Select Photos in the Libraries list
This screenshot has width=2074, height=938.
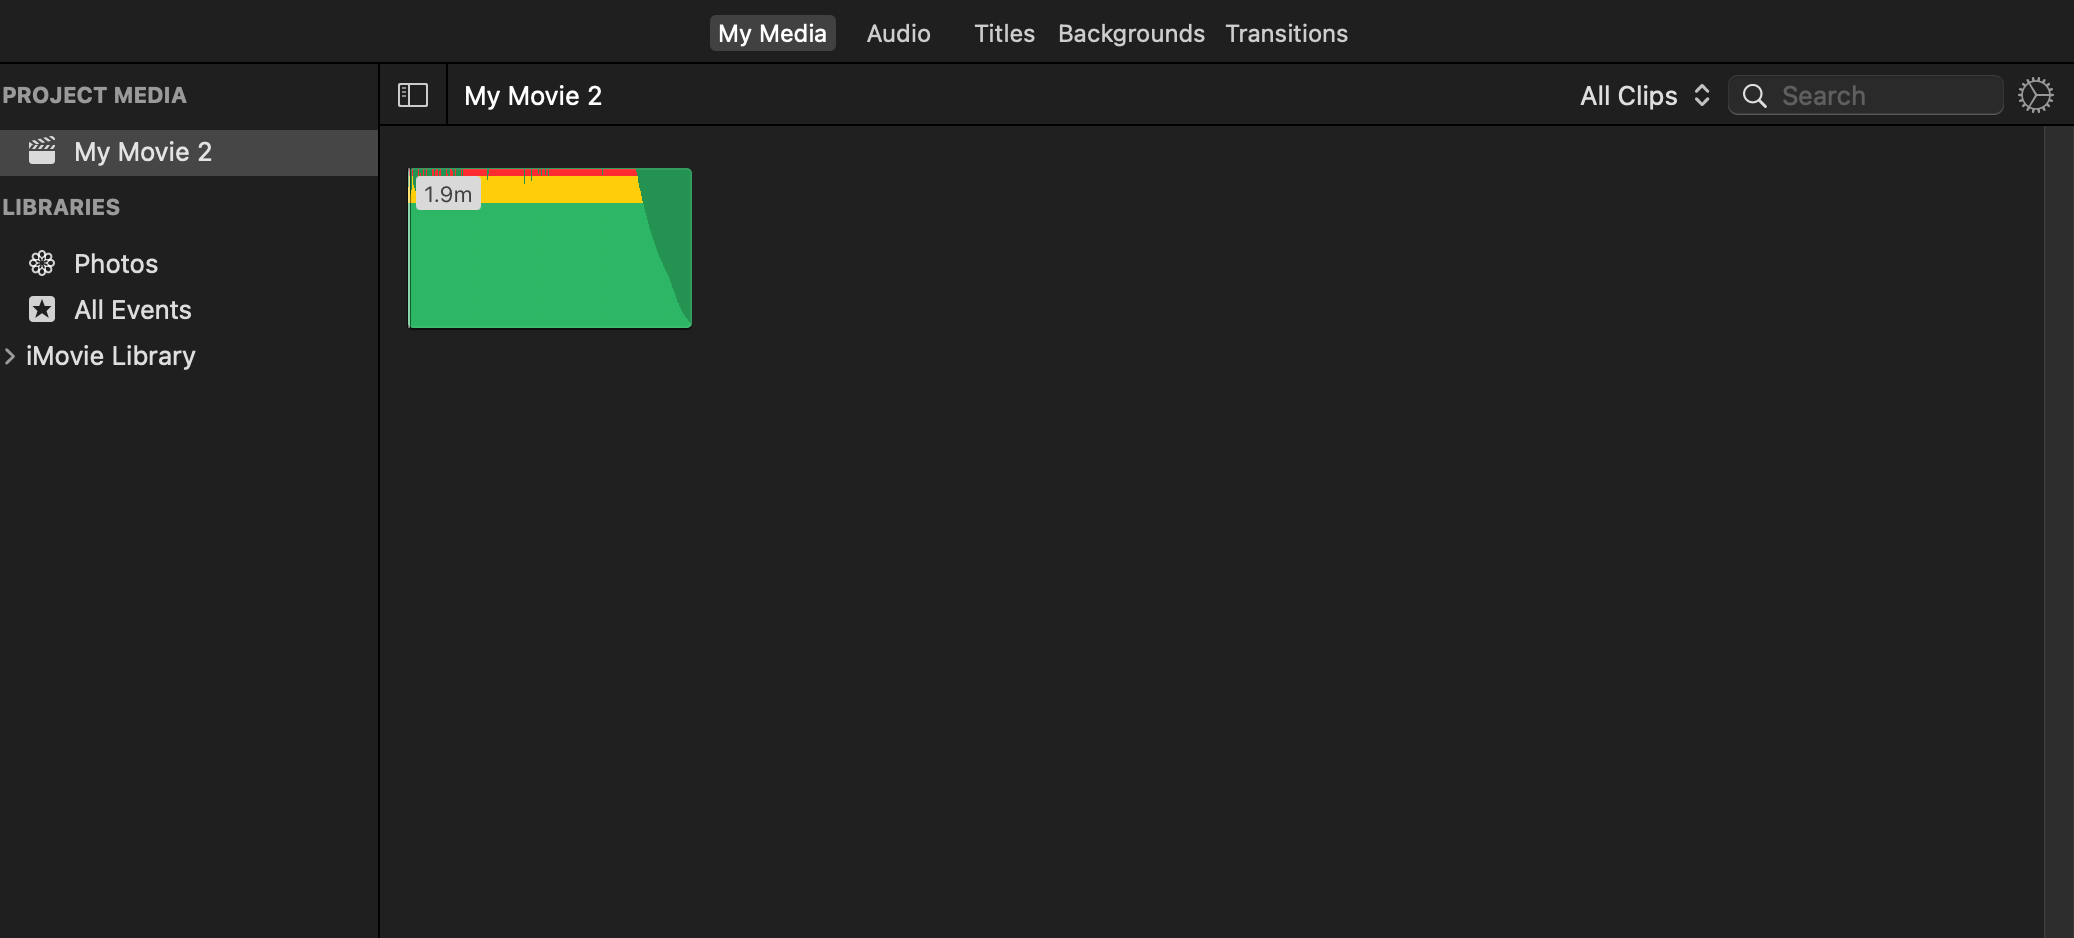click(x=115, y=262)
